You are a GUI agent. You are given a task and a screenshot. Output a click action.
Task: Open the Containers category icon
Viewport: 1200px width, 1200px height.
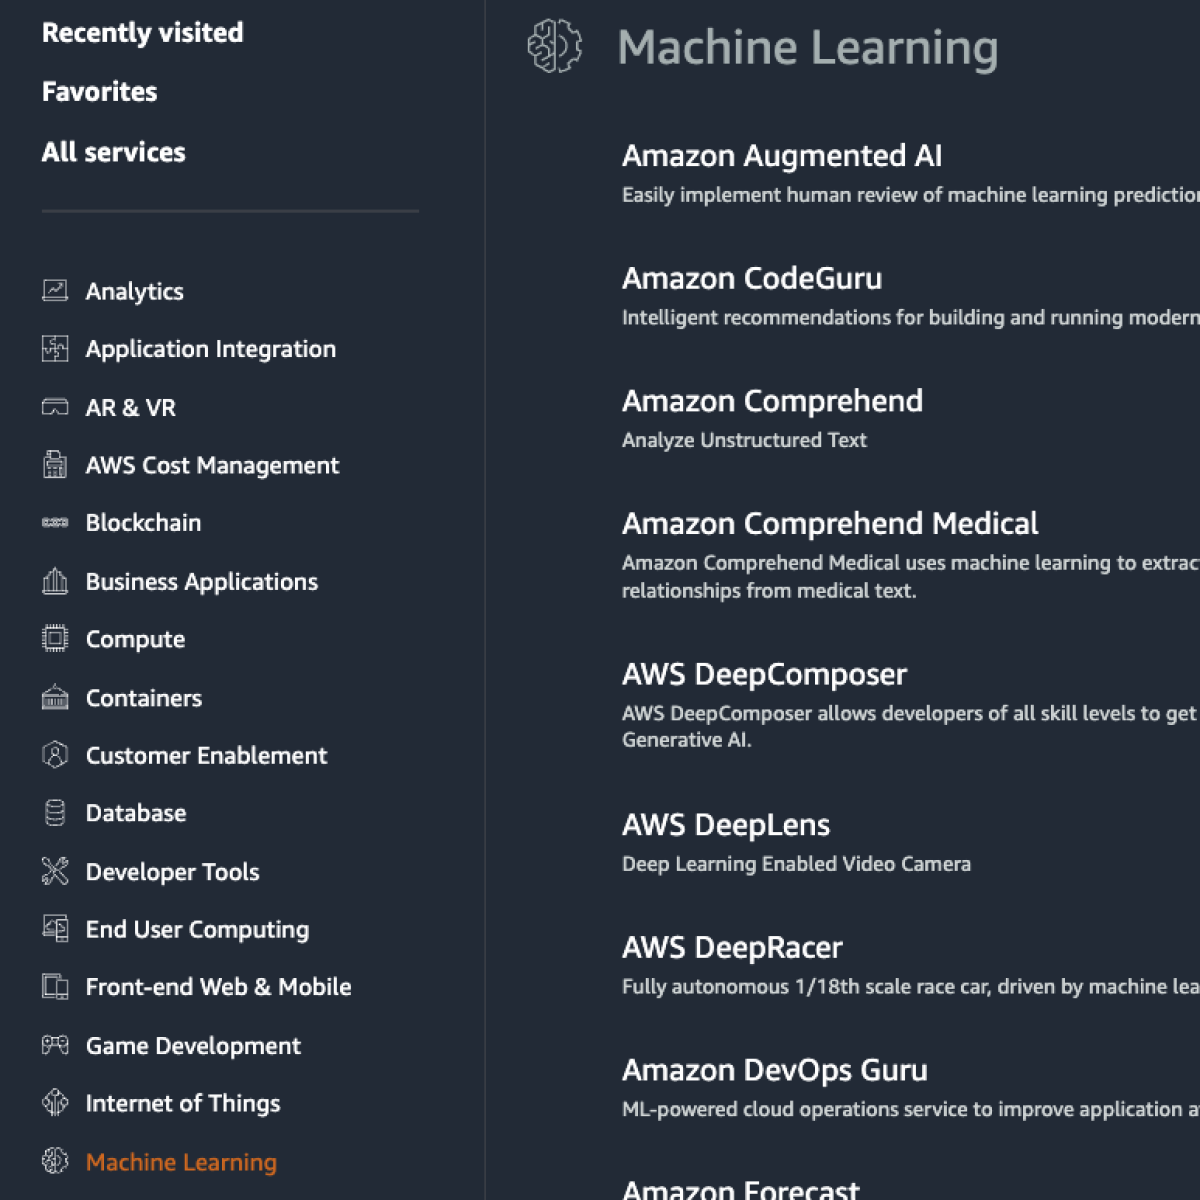click(x=55, y=697)
